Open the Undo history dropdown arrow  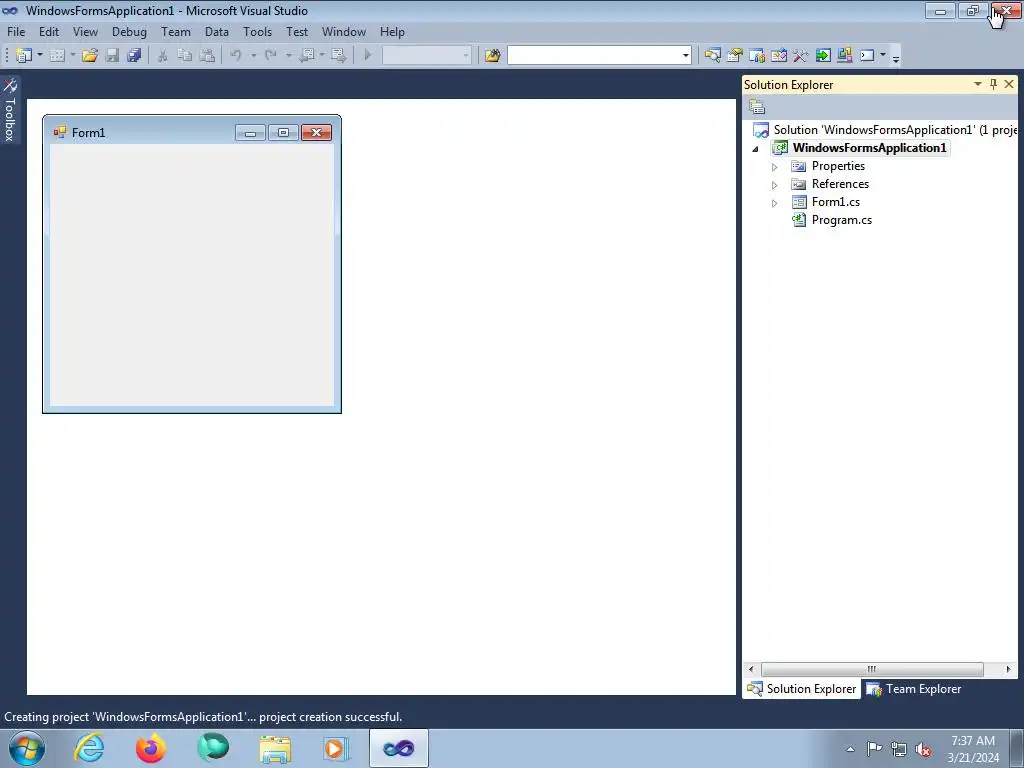[253, 56]
